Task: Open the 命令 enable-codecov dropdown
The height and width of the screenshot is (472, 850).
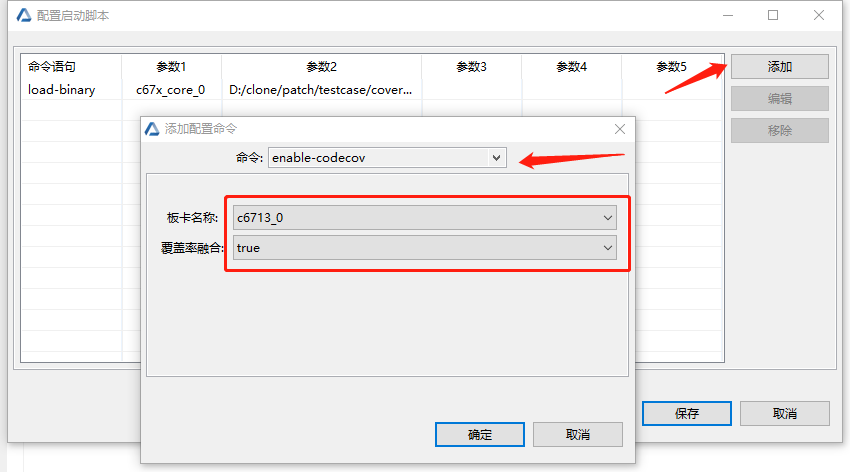Action: click(387, 158)
